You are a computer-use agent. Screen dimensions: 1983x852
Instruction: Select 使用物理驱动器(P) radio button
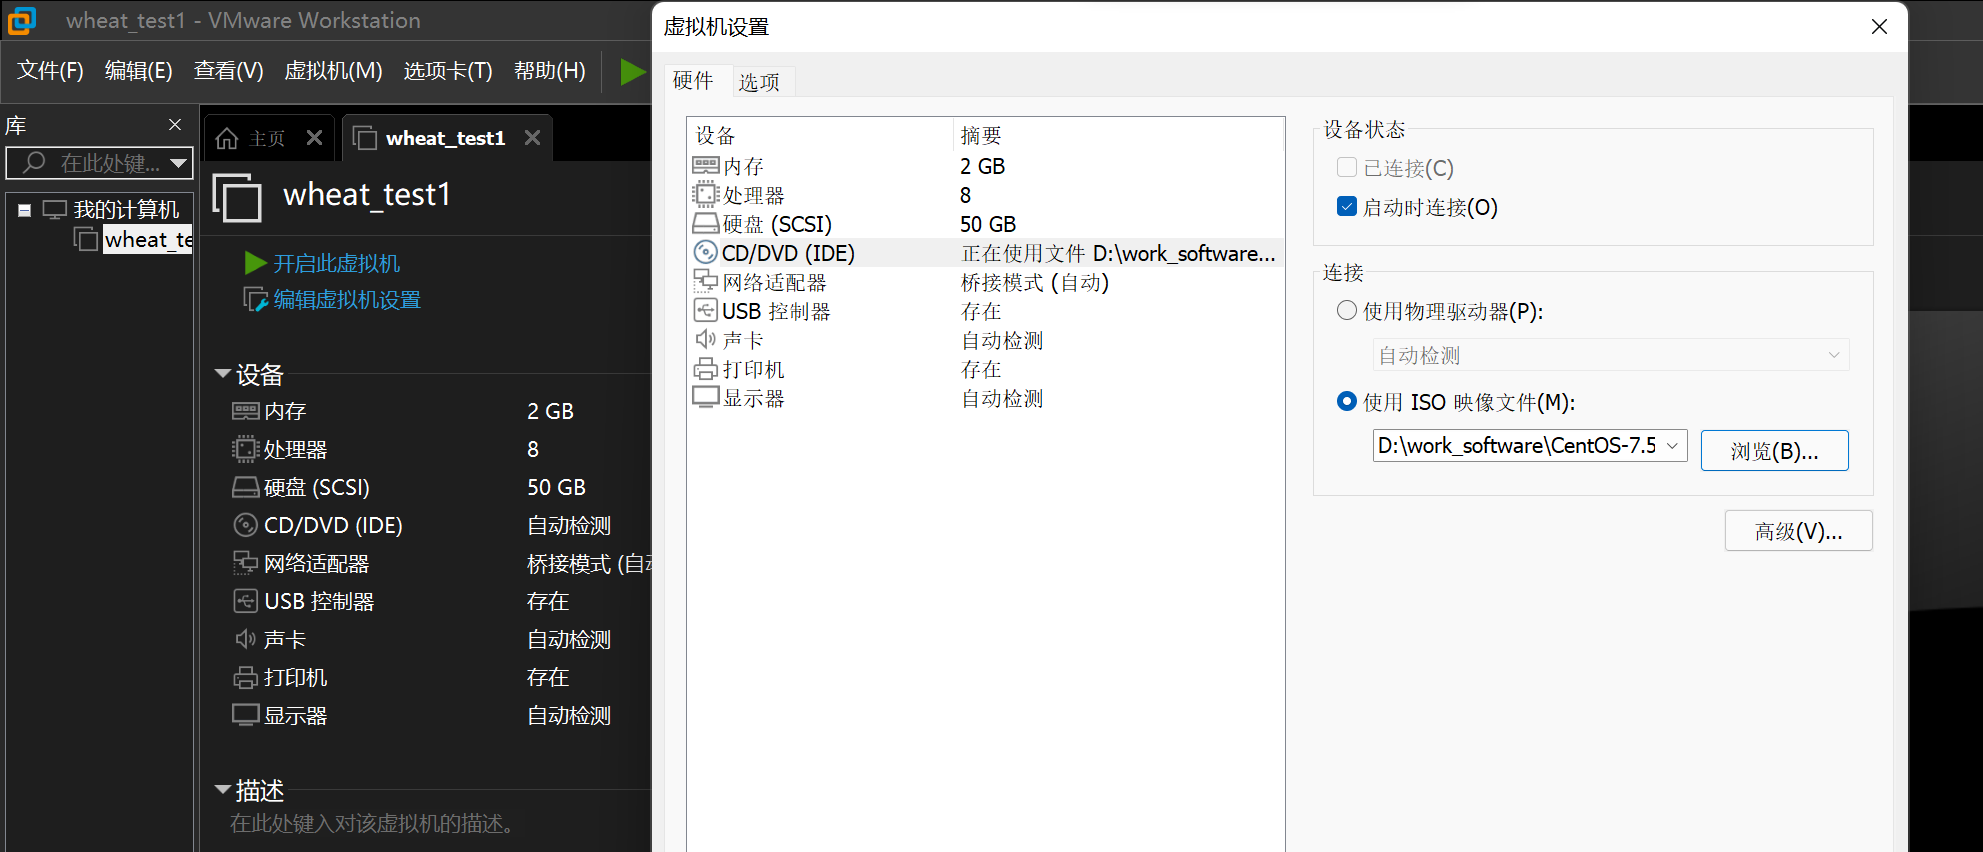click(x=1347, y=311)
